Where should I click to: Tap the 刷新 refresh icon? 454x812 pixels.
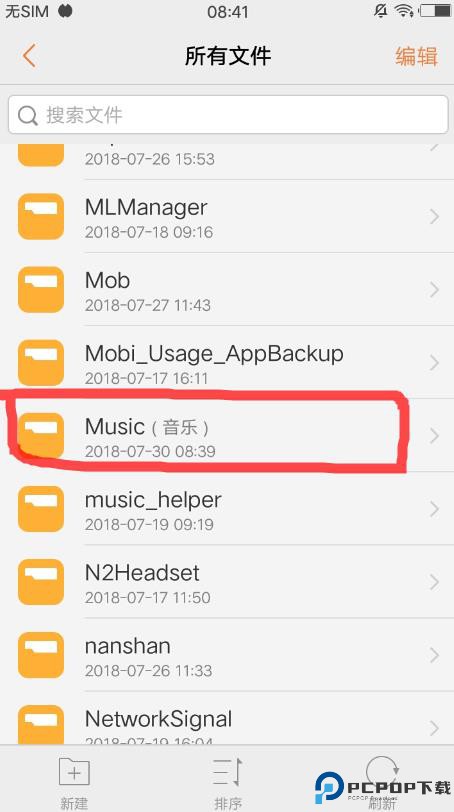tap(382, 772)
